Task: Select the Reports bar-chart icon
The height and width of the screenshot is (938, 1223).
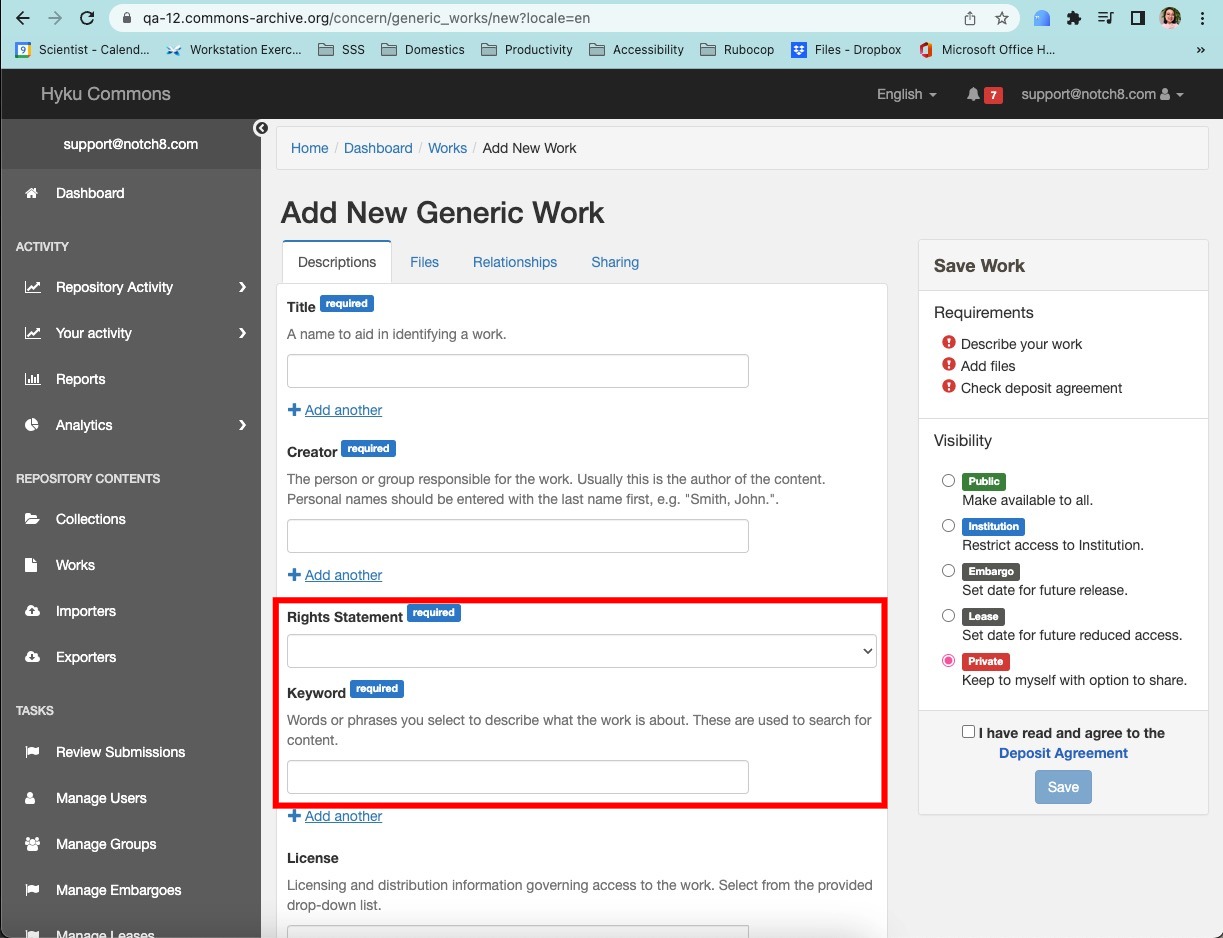Action: 35,379
